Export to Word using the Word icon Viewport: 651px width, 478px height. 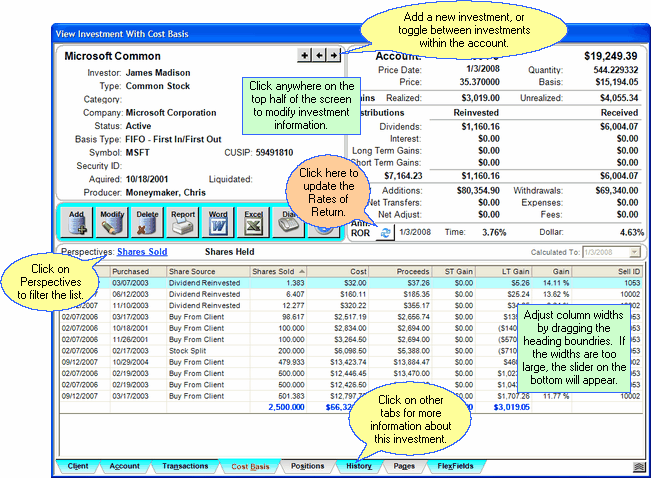217,221
